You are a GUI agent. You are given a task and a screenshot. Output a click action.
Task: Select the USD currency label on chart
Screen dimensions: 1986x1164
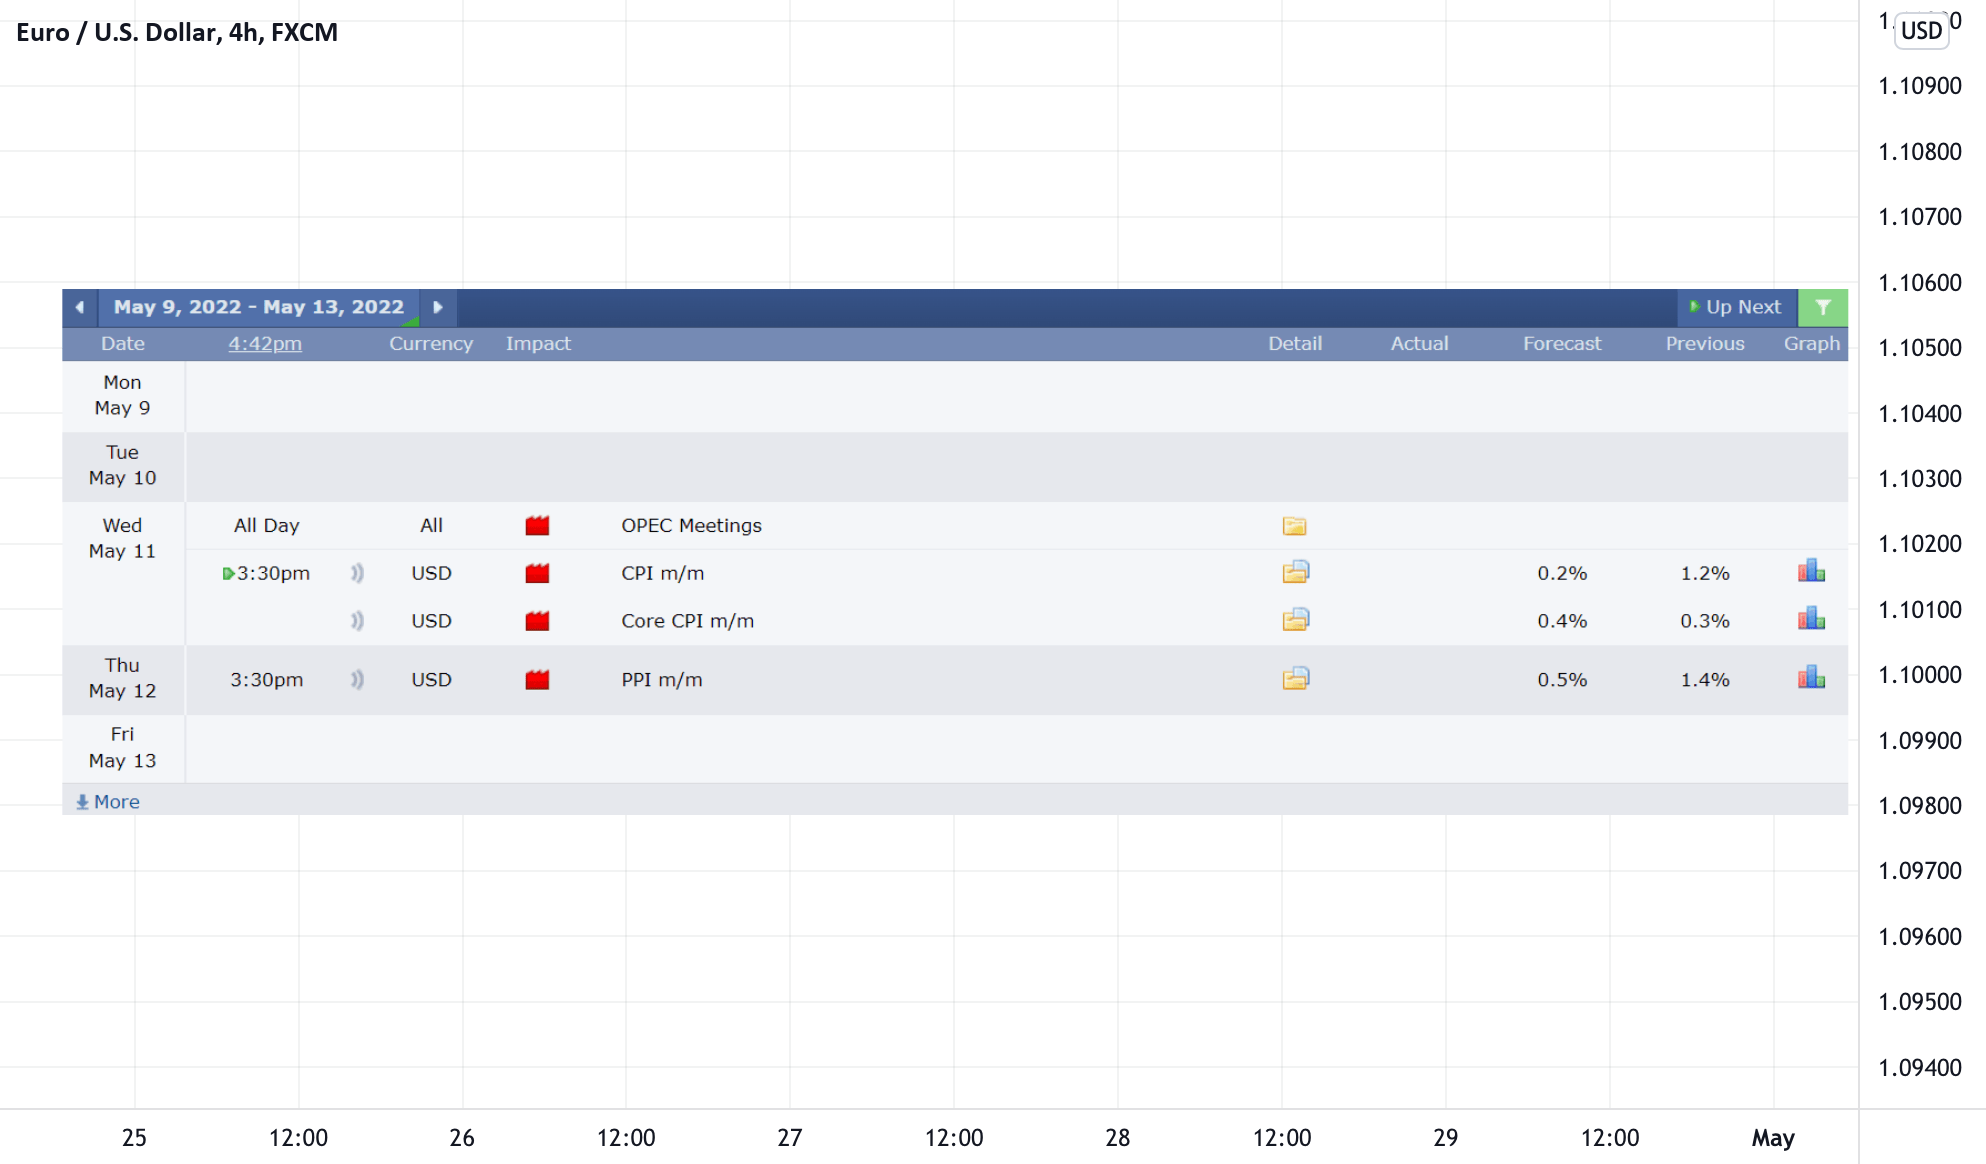(x=1921, y=30)
